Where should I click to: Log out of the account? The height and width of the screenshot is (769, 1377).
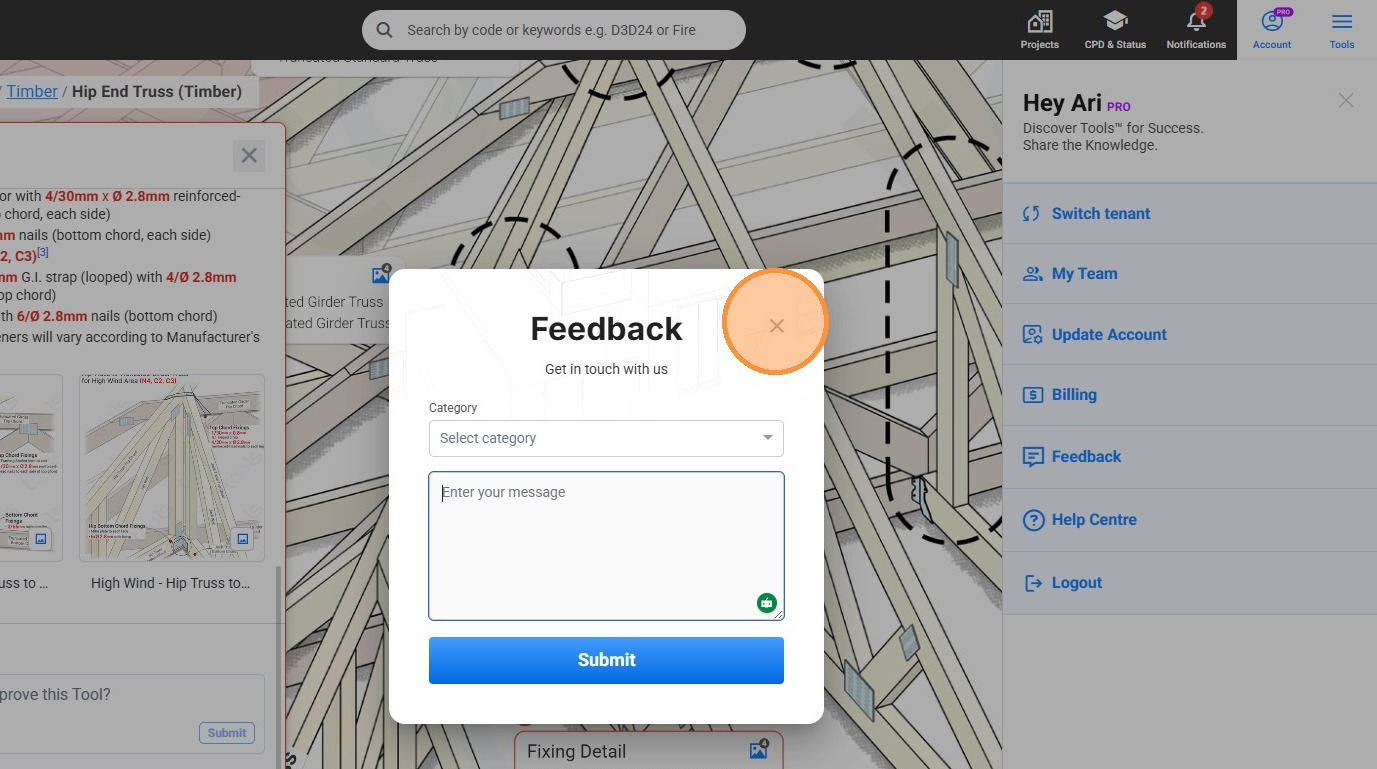1076,583
